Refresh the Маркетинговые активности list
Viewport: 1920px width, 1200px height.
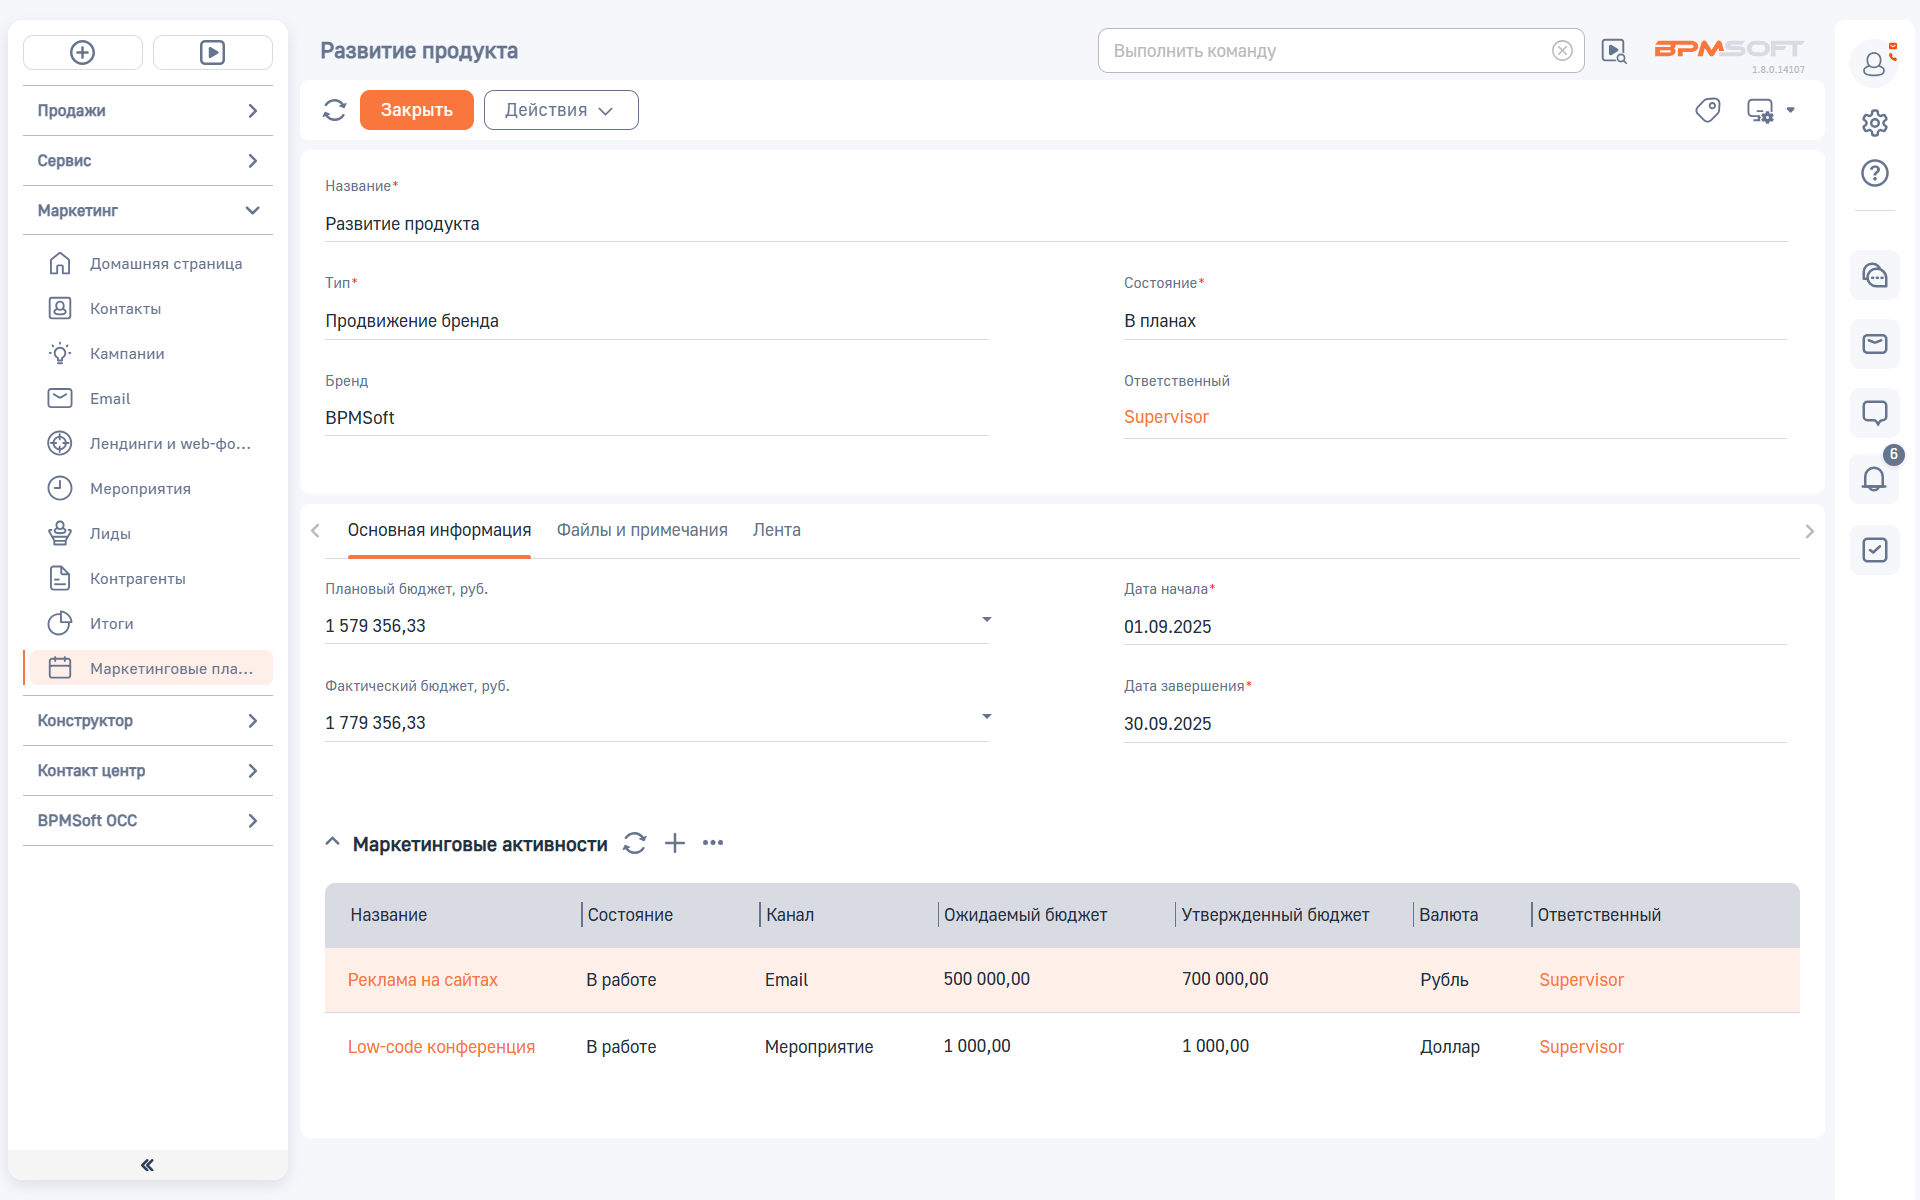[x=634, y=843]
